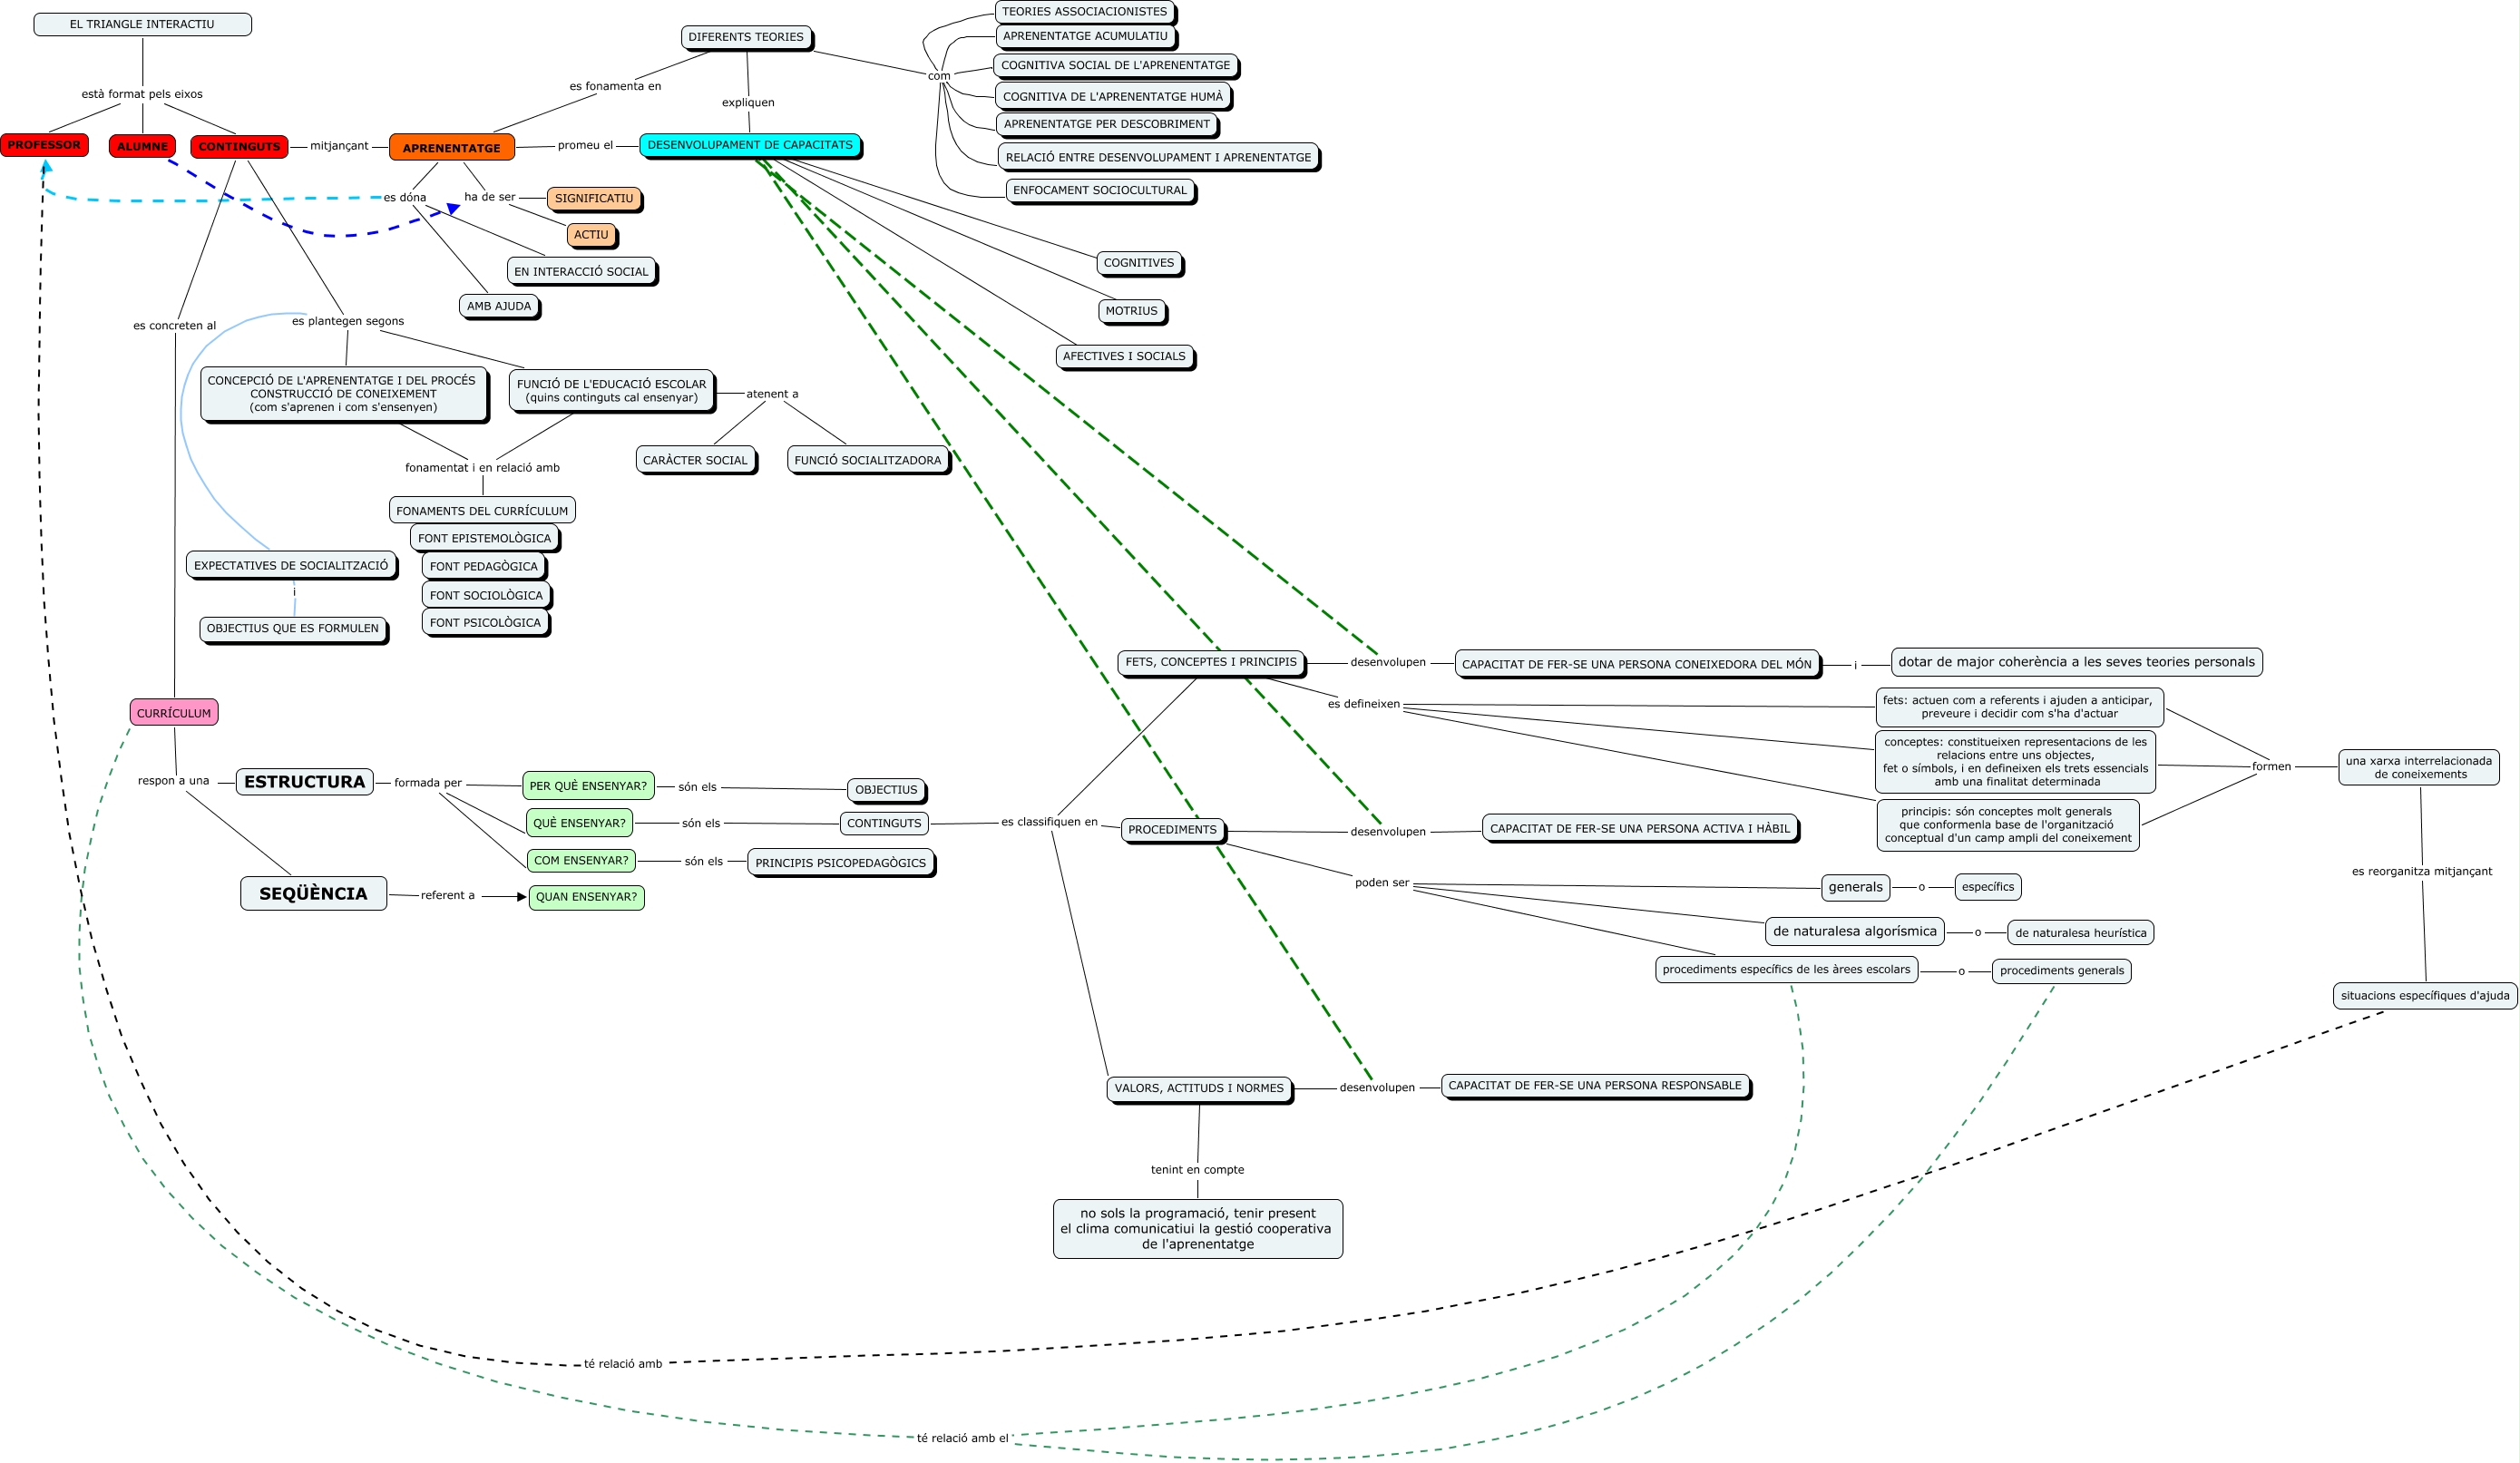This screenshot has width=2520, height=1463.
Task: Click the CARÀCTER SOCIAL node
Action: click(695, 460)
